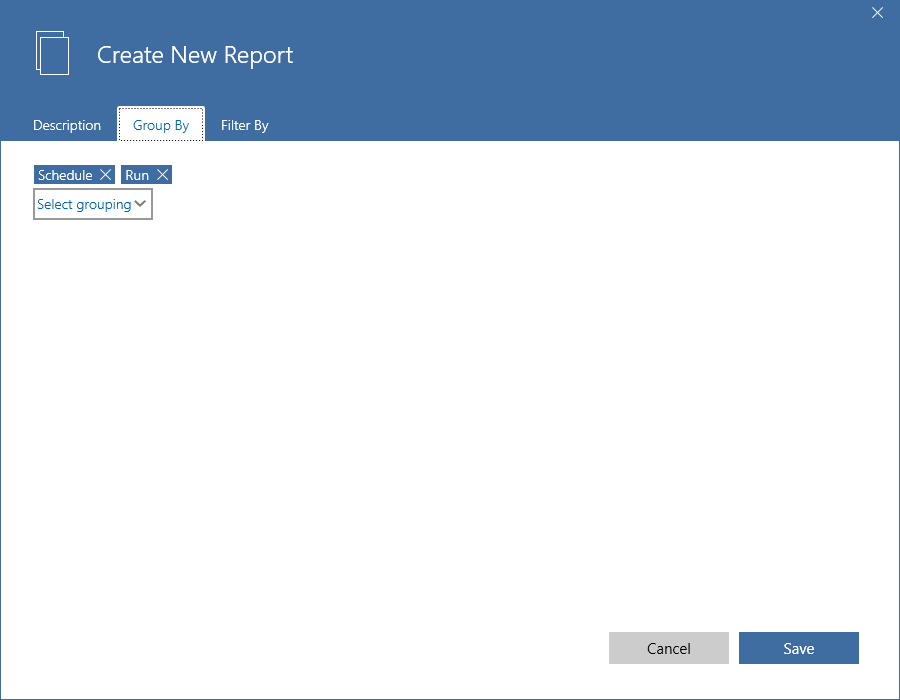Select the Group By tab

160,124
